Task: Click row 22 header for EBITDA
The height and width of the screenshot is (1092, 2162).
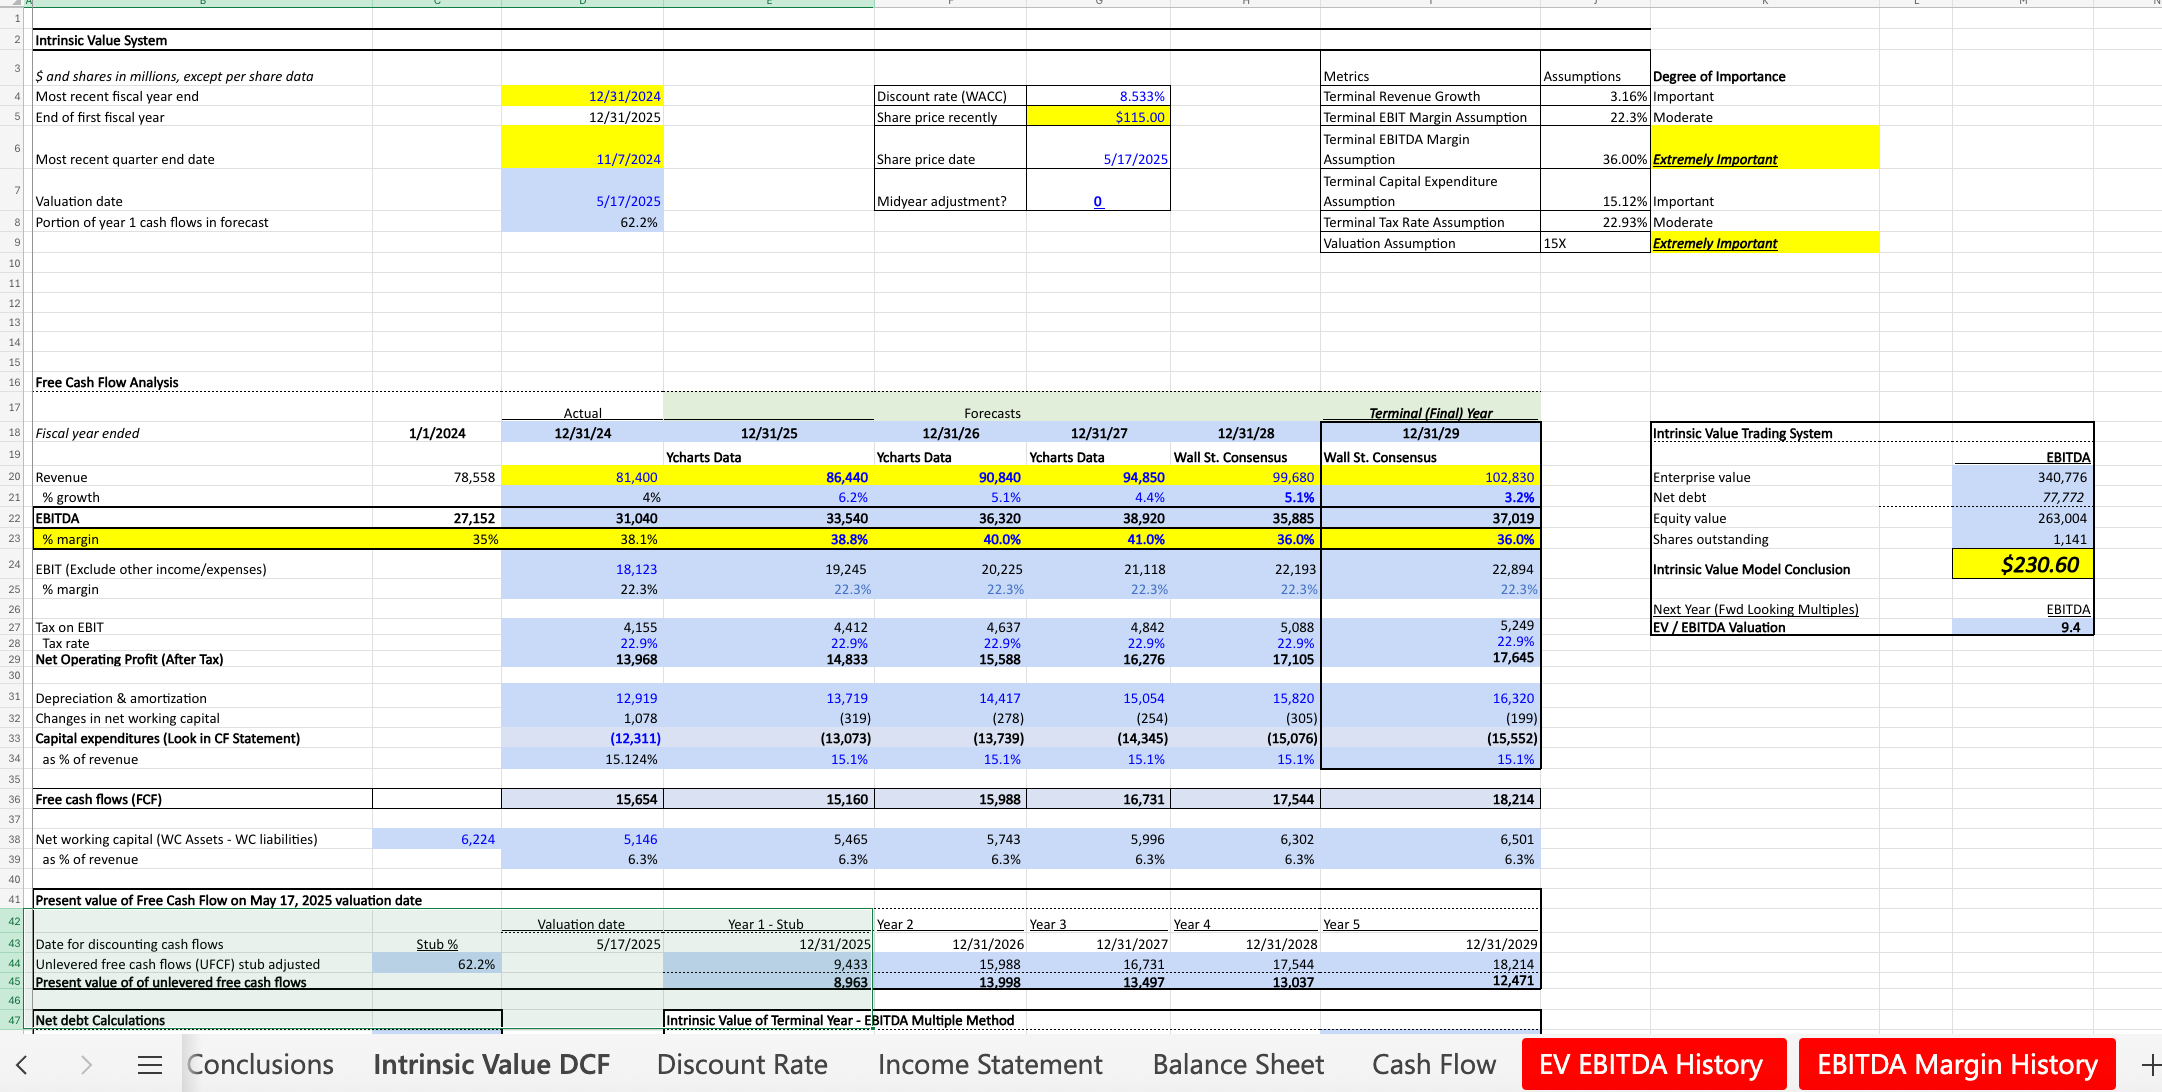Action: 14,518
